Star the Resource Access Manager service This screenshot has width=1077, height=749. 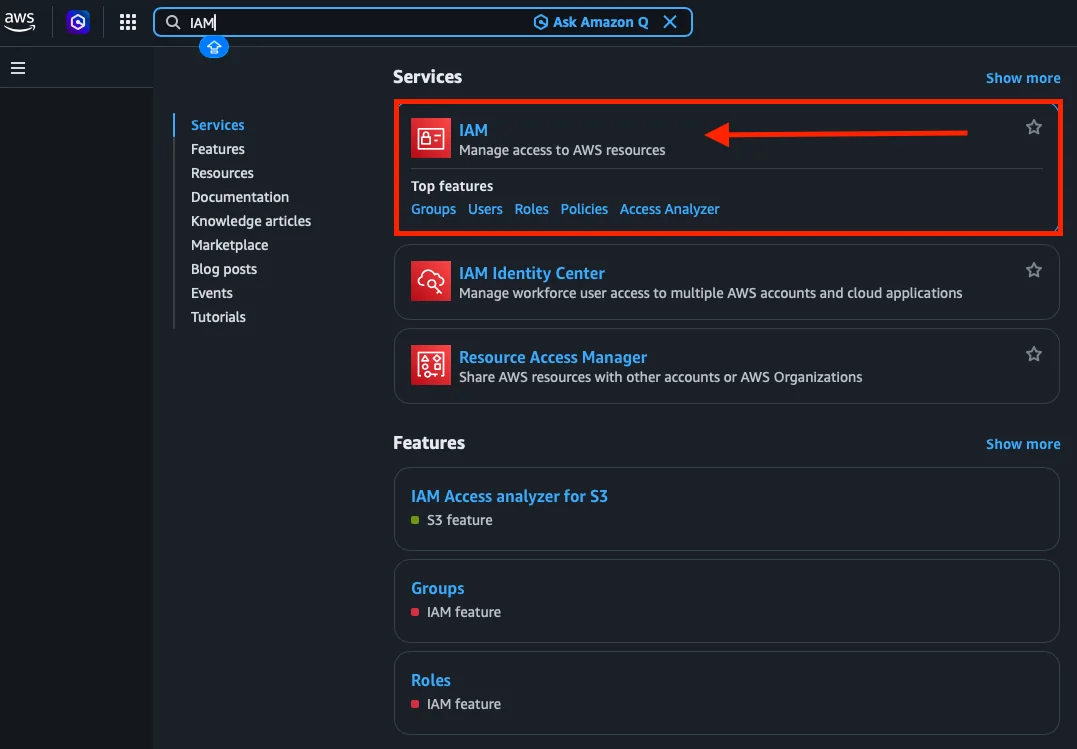click(1034, 354)
